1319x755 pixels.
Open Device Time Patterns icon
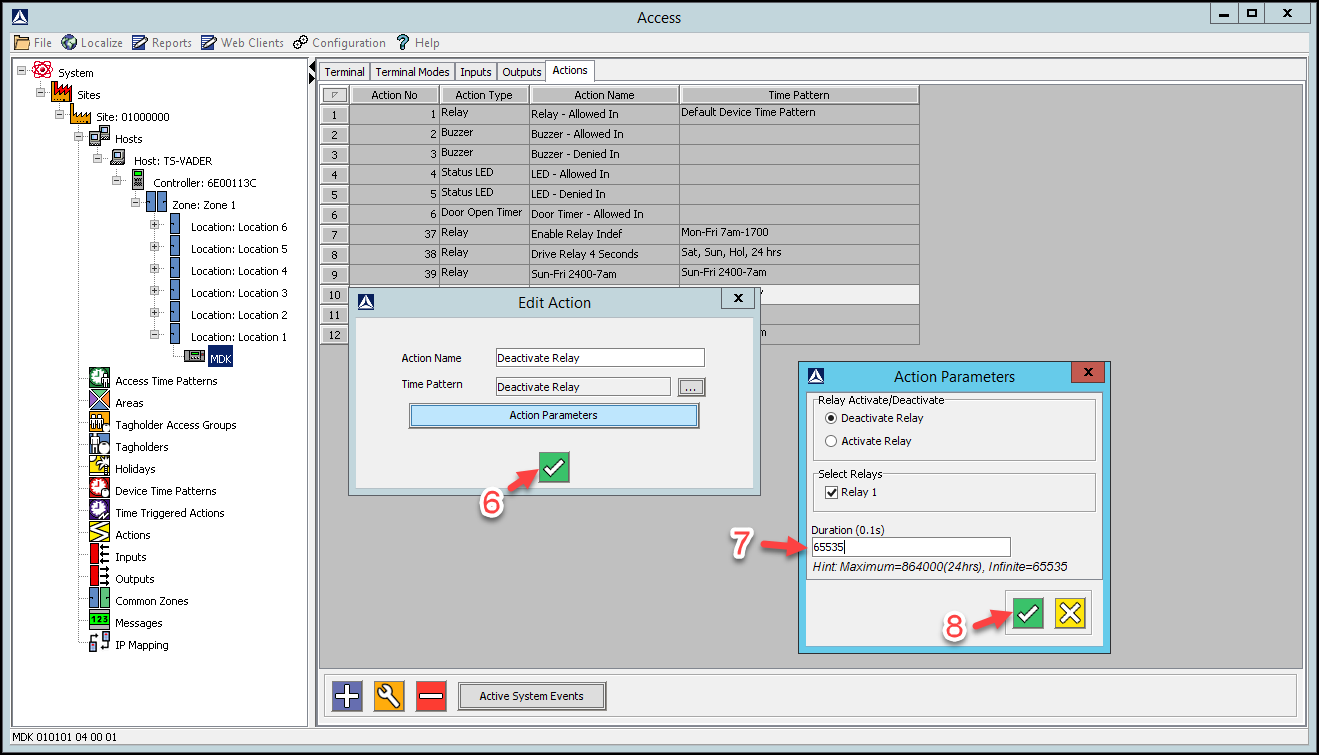pos(99,489)
